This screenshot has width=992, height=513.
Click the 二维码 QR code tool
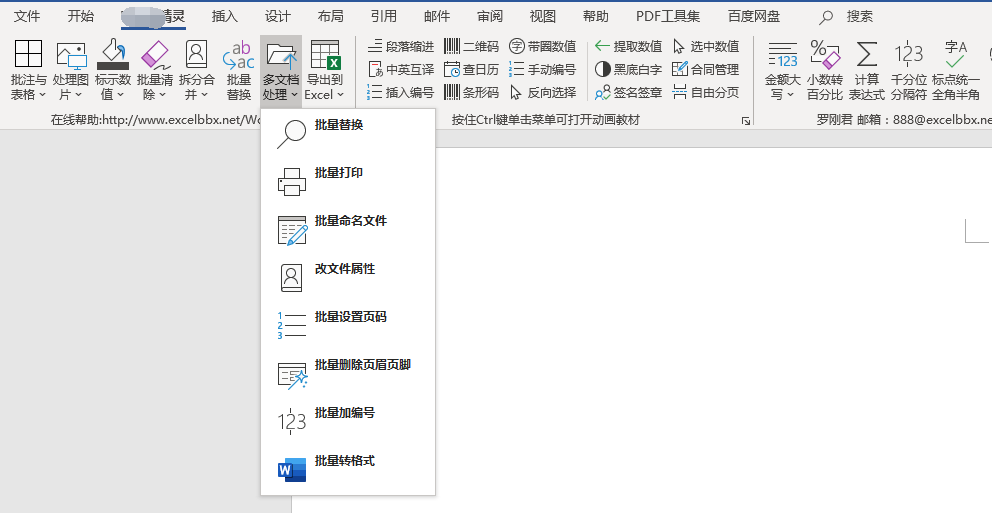pyautogui.click(x=471, y=46)
